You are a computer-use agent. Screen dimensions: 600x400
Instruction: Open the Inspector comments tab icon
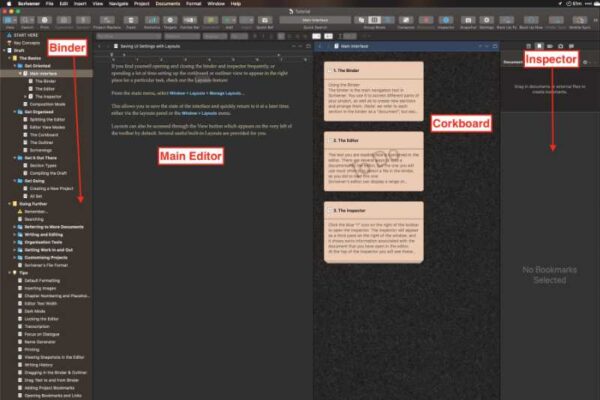click(x=571, y=46)
